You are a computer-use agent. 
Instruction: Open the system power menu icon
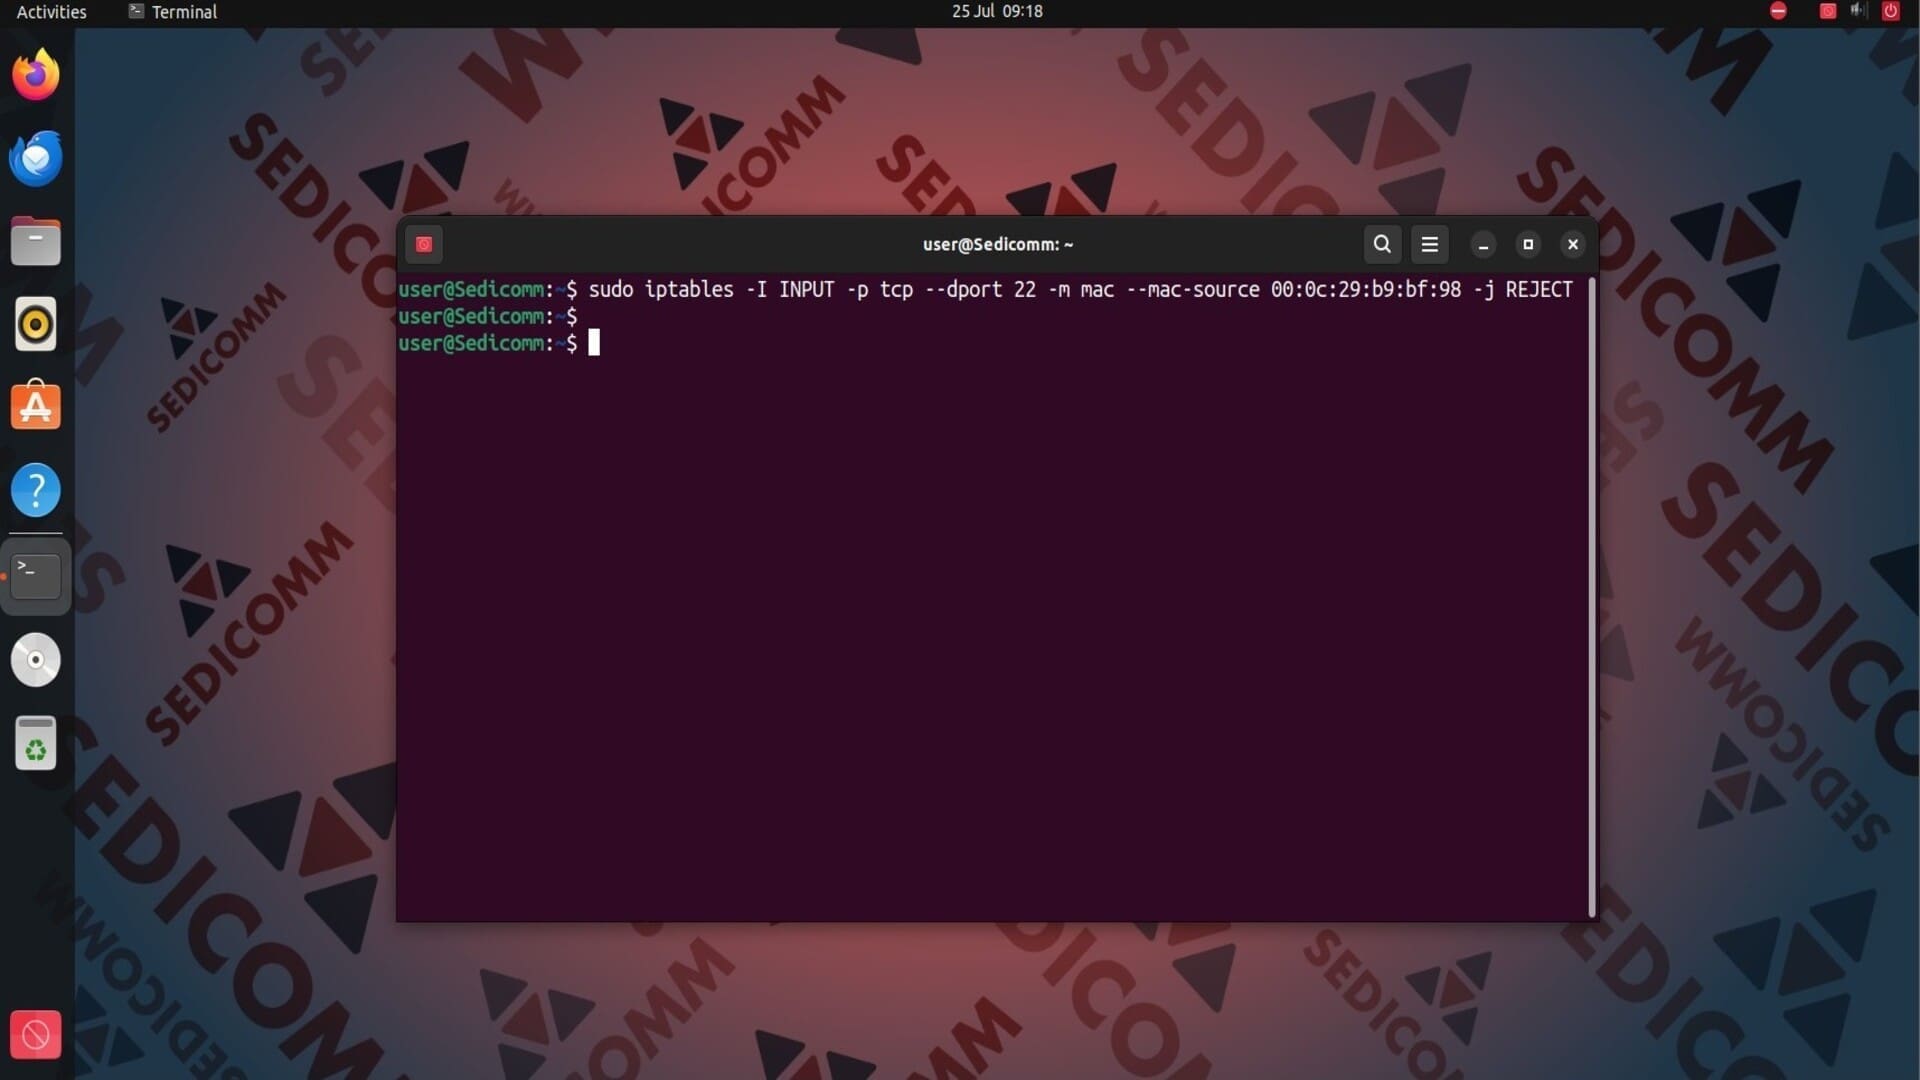point(1890,11)
